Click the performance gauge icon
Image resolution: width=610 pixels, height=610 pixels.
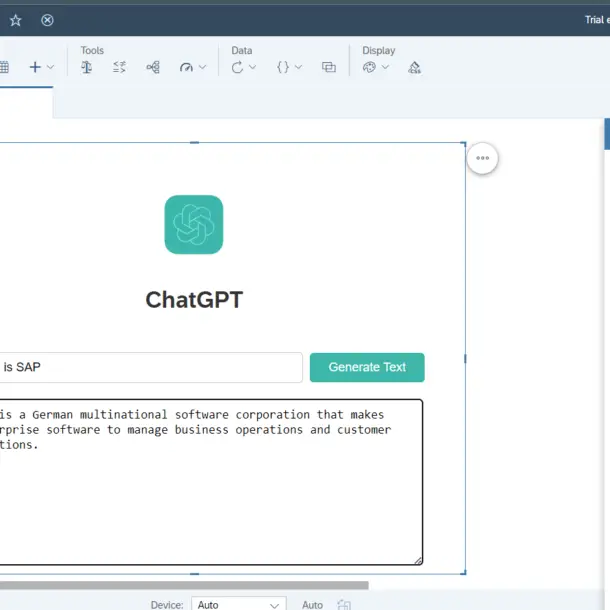[186, 67]
